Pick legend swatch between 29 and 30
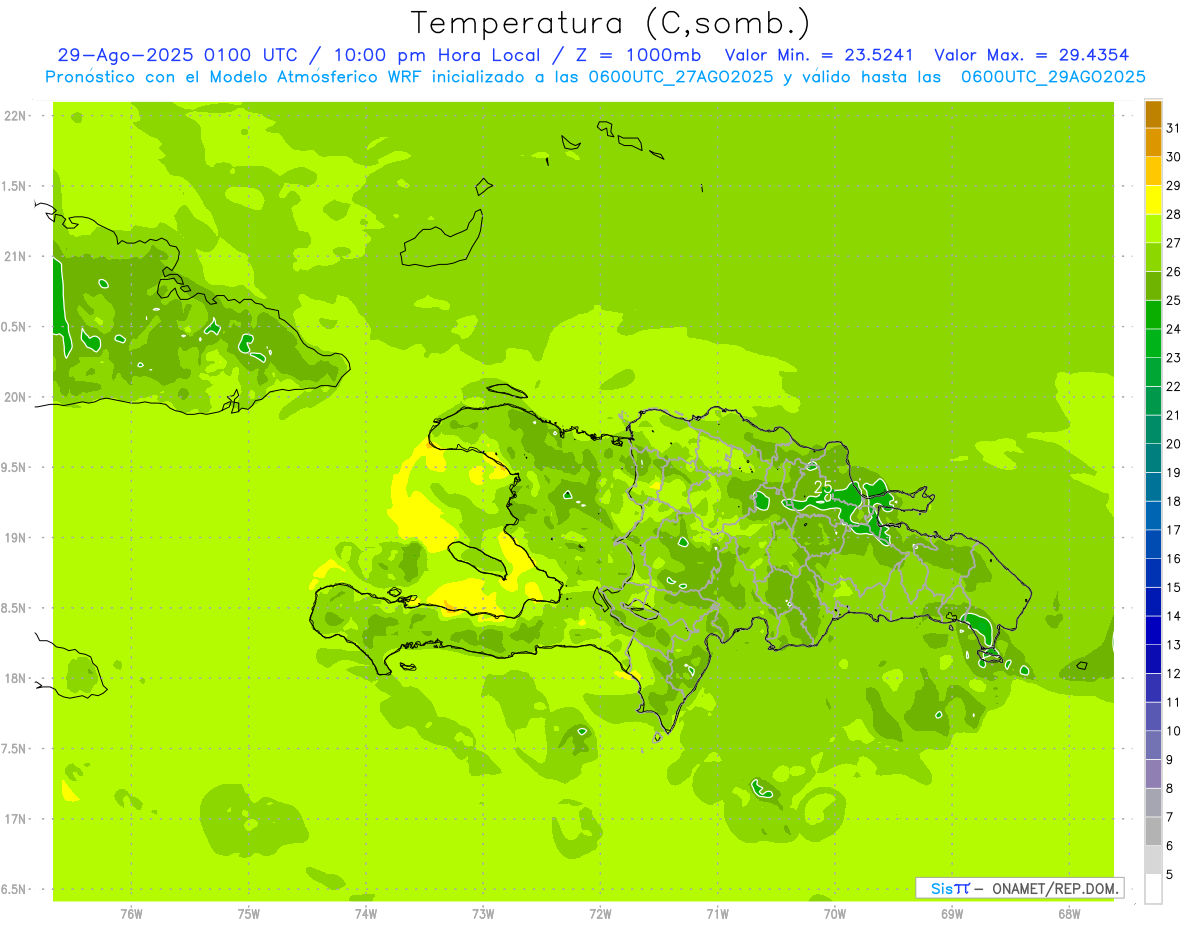1200x927 pixels. [1153, 171]
